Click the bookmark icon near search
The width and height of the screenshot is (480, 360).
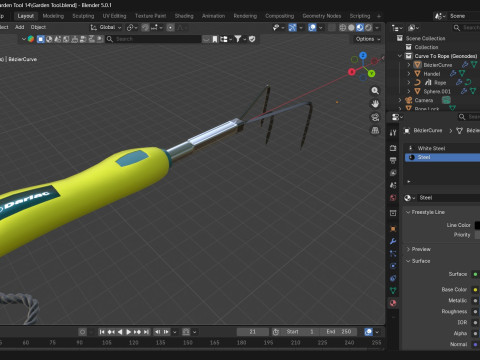tap(215, 39)
